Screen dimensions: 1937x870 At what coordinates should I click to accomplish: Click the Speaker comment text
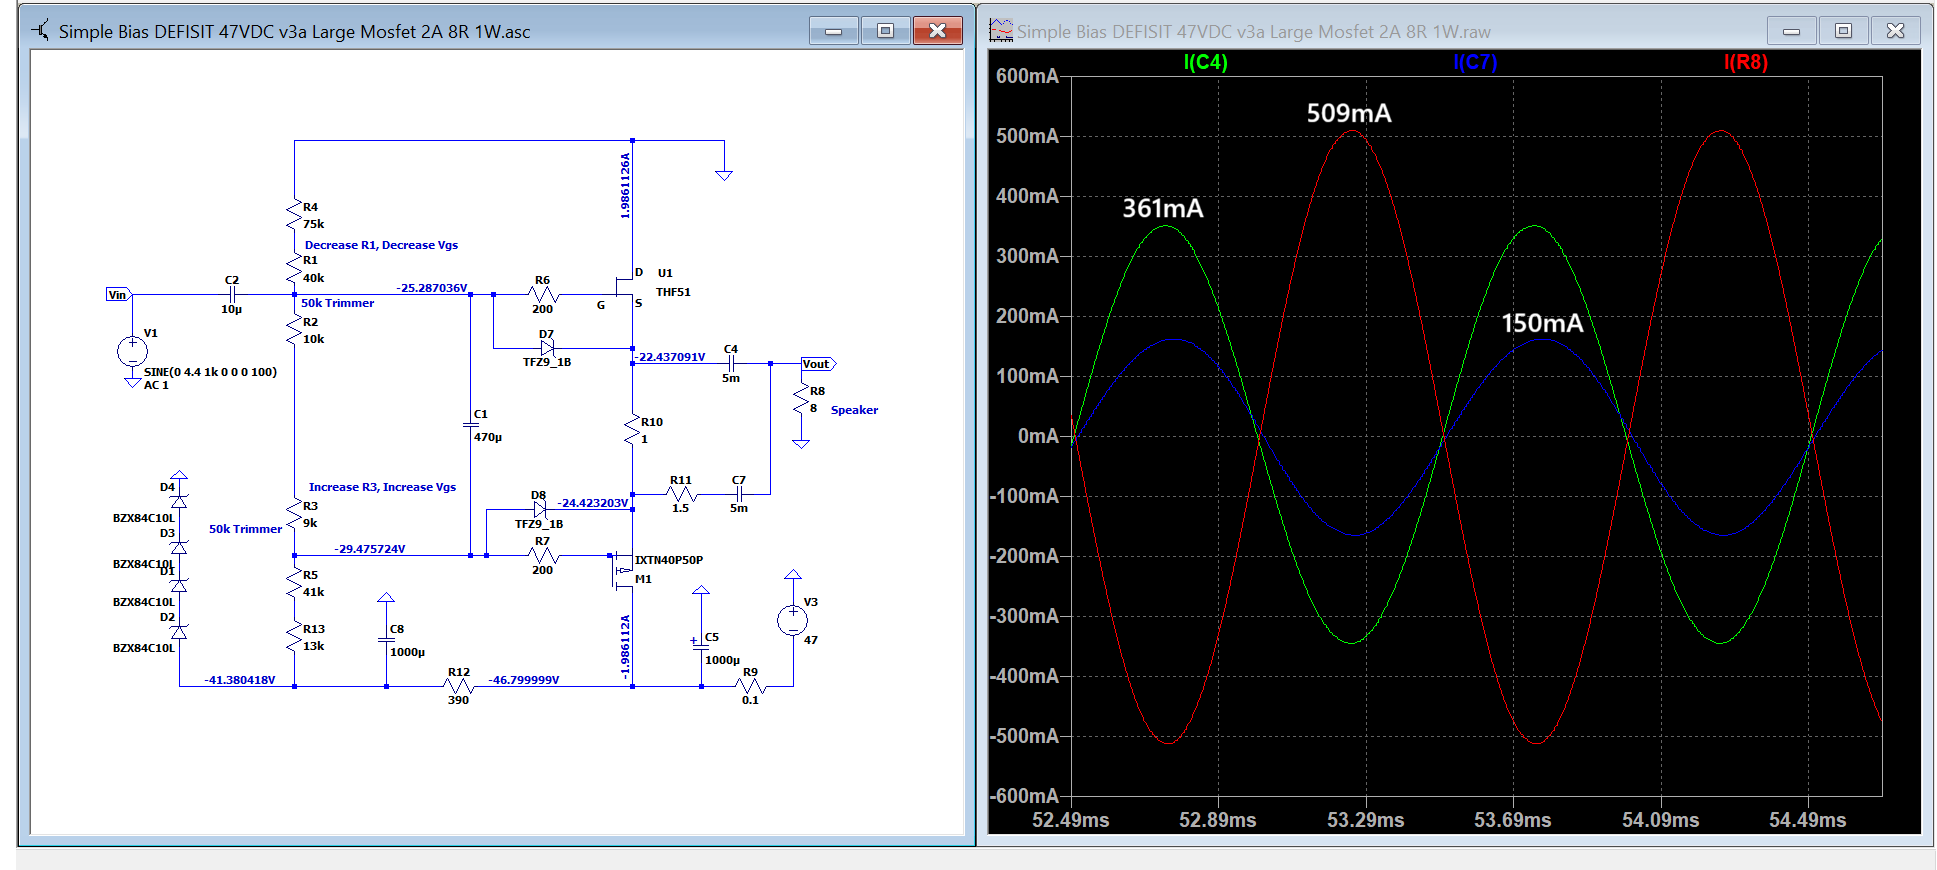854,410
